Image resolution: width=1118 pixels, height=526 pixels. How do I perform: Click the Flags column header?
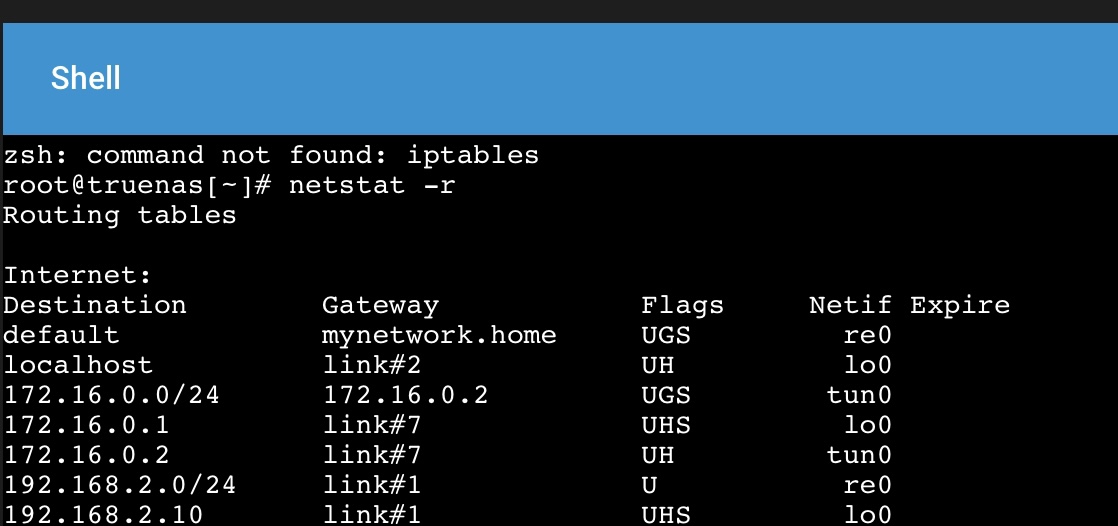(682, 305)
